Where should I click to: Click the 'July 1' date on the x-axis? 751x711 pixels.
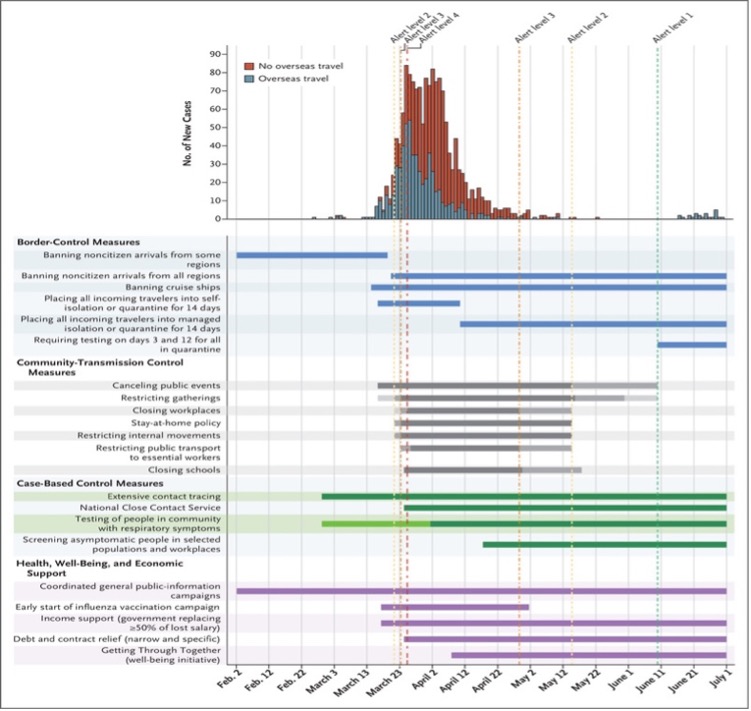tap(720, 678)
